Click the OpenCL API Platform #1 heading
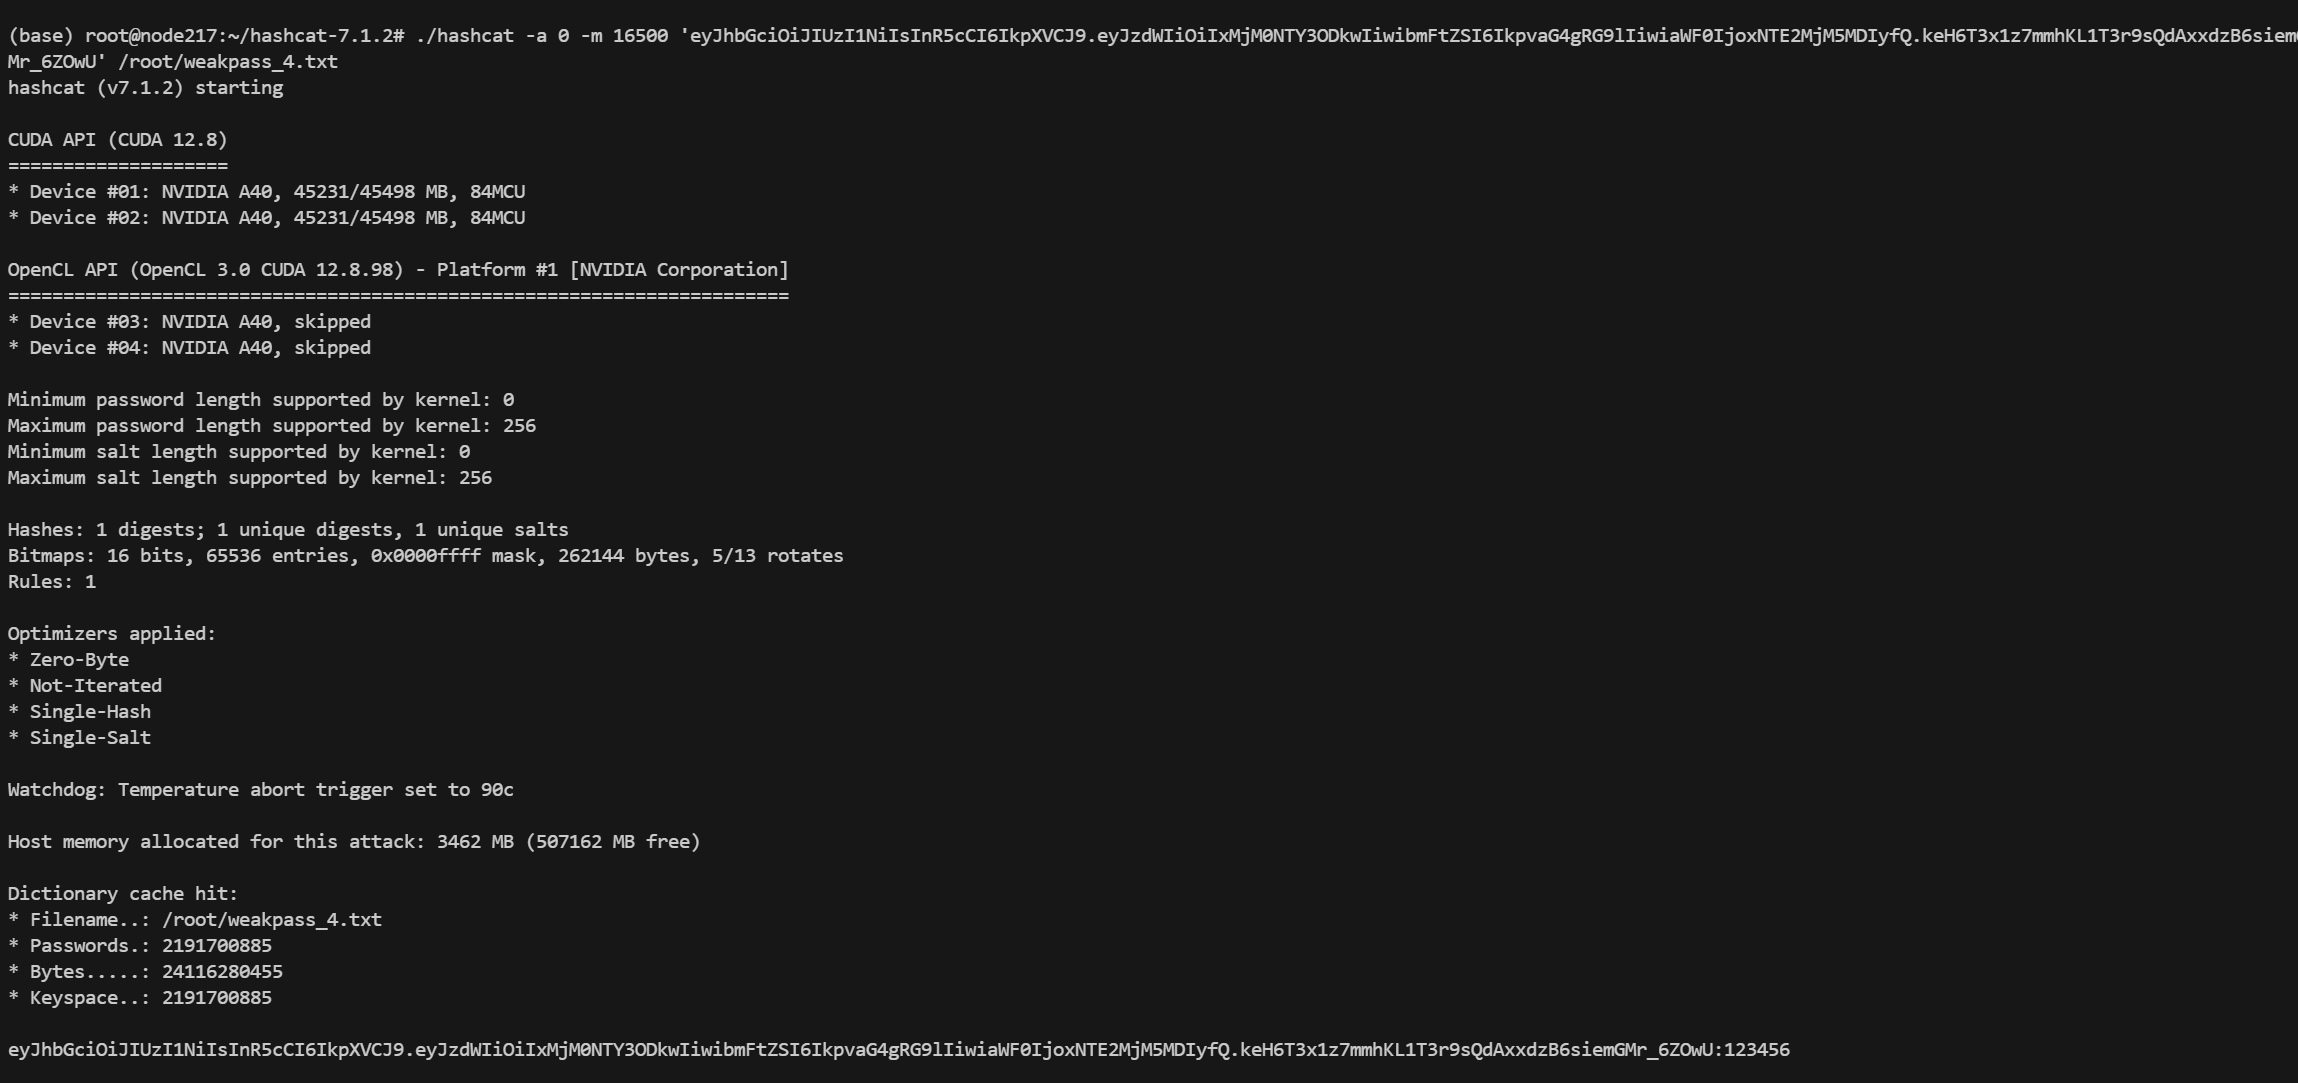The width and height of the screenshot is (2298, 1083). 398,270
